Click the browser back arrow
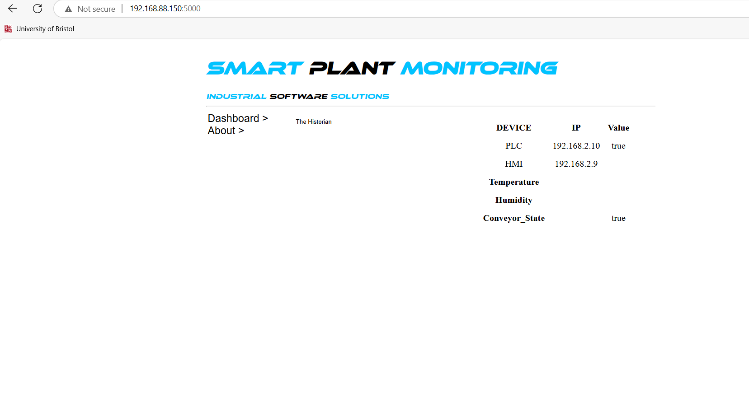This screenshot has width=749, height=398. point(12,9)
